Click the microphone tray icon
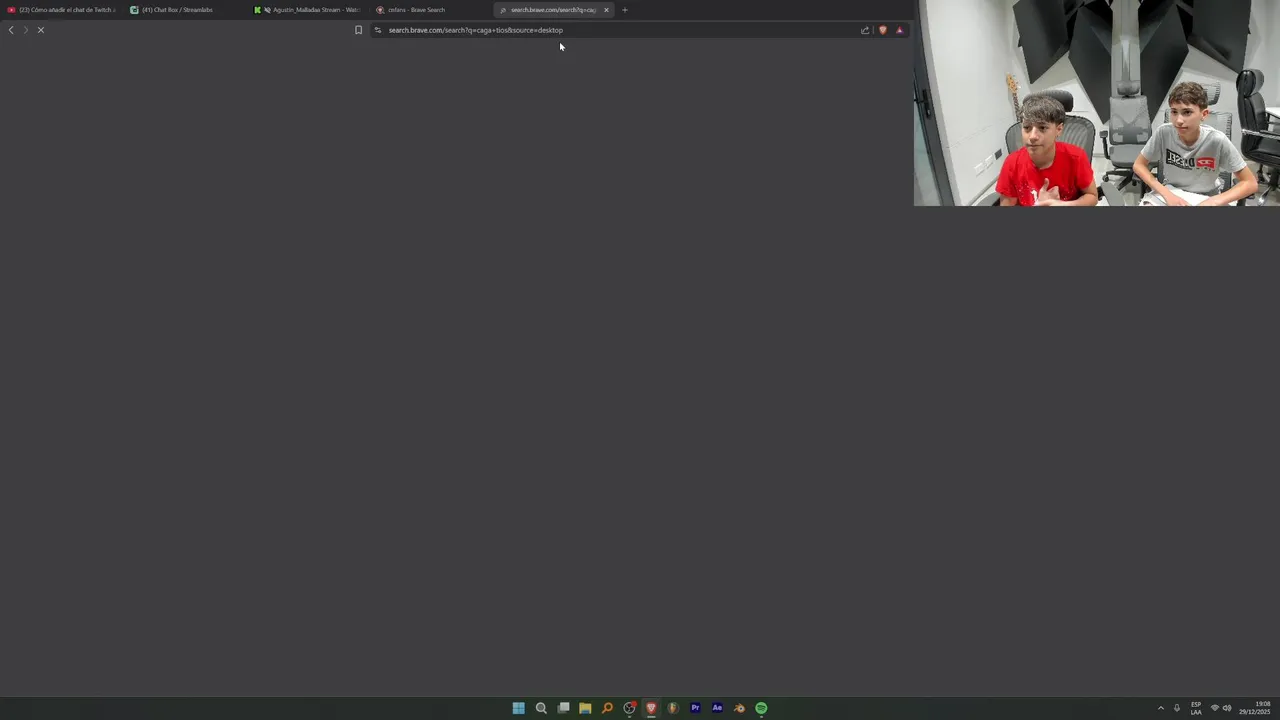Viewport: 1280px width, 720px height. click(x=1177, y=708)
